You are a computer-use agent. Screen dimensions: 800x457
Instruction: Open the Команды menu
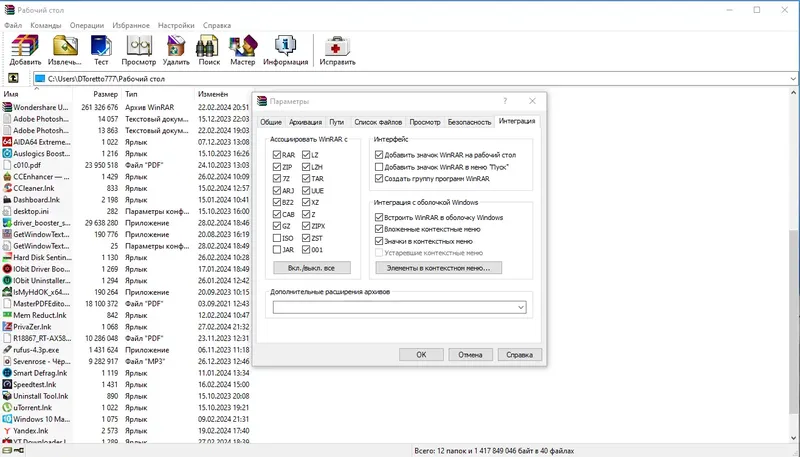tap(45, 25)
